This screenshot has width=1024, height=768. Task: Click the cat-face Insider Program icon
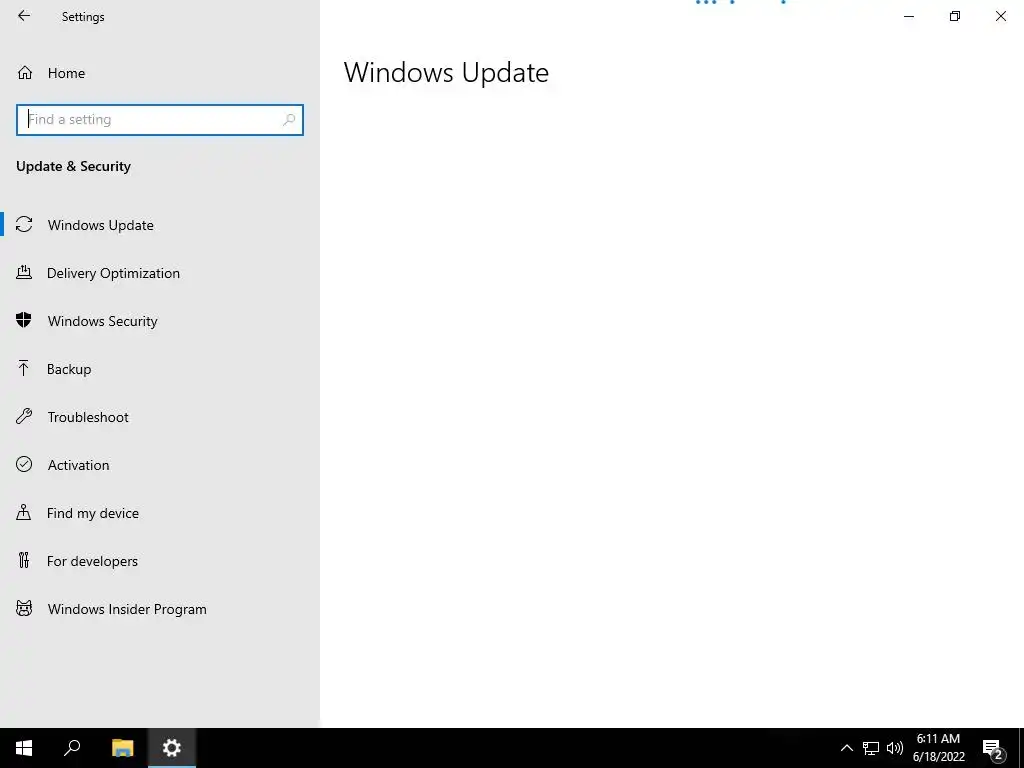click(x=24, y=609)
